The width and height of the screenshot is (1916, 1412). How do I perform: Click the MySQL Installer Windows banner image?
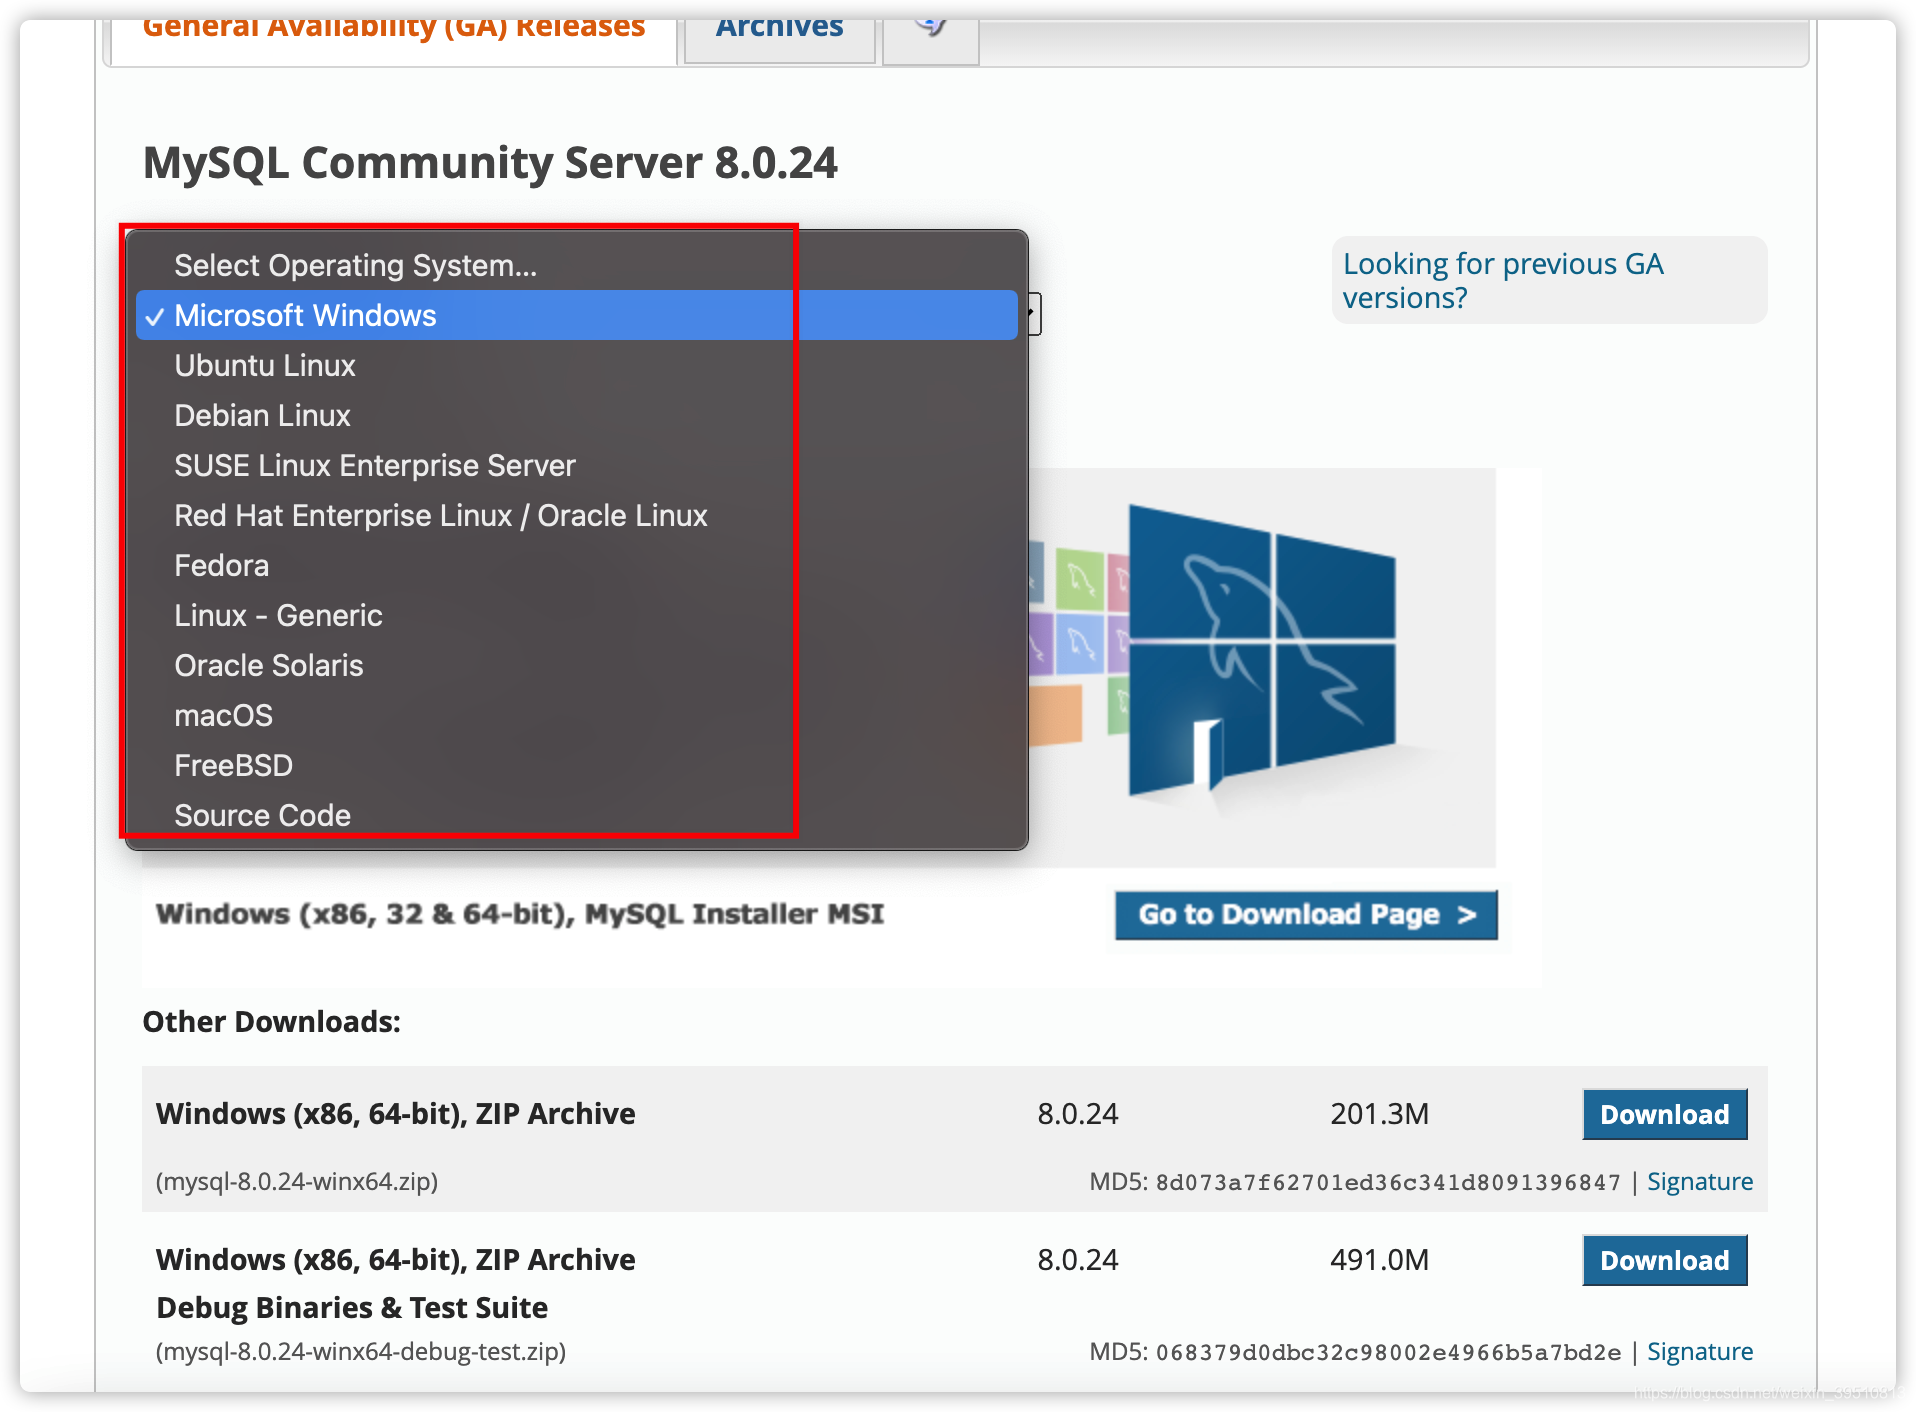tap(1262, 666)
